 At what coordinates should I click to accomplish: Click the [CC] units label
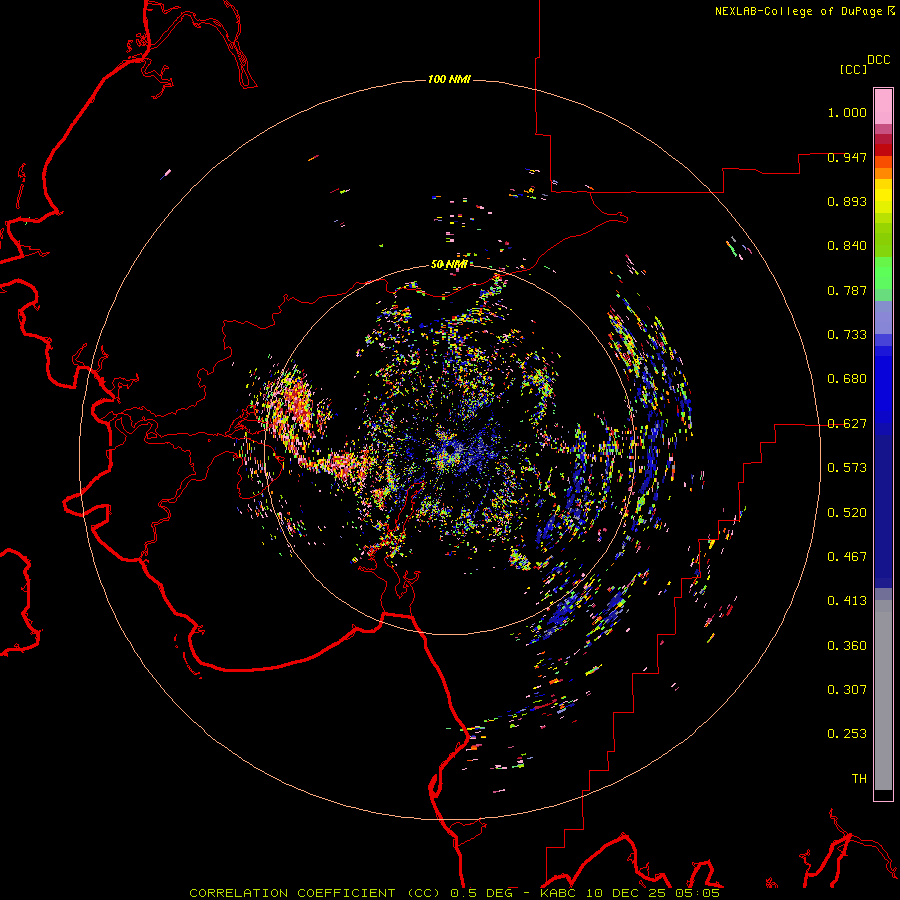point(853,69)
